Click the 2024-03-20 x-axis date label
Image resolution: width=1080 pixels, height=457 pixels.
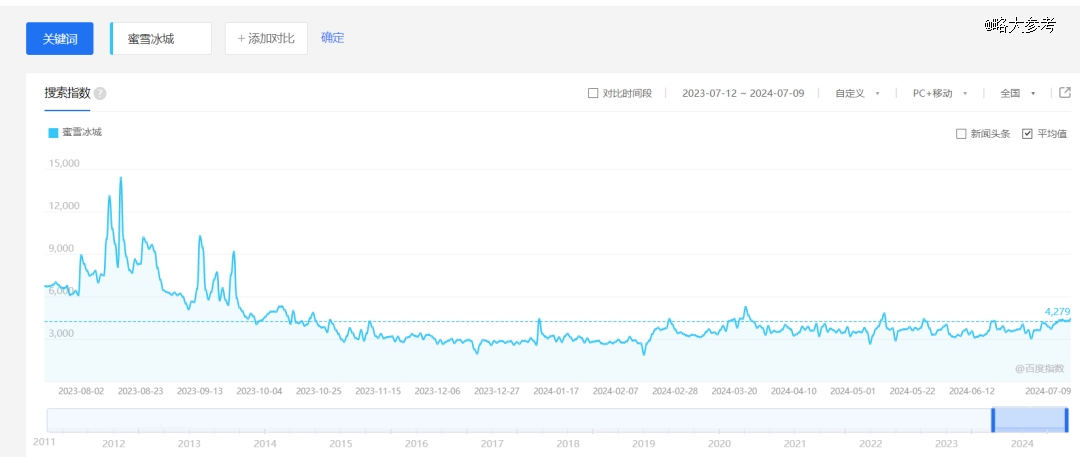point(734,391)
